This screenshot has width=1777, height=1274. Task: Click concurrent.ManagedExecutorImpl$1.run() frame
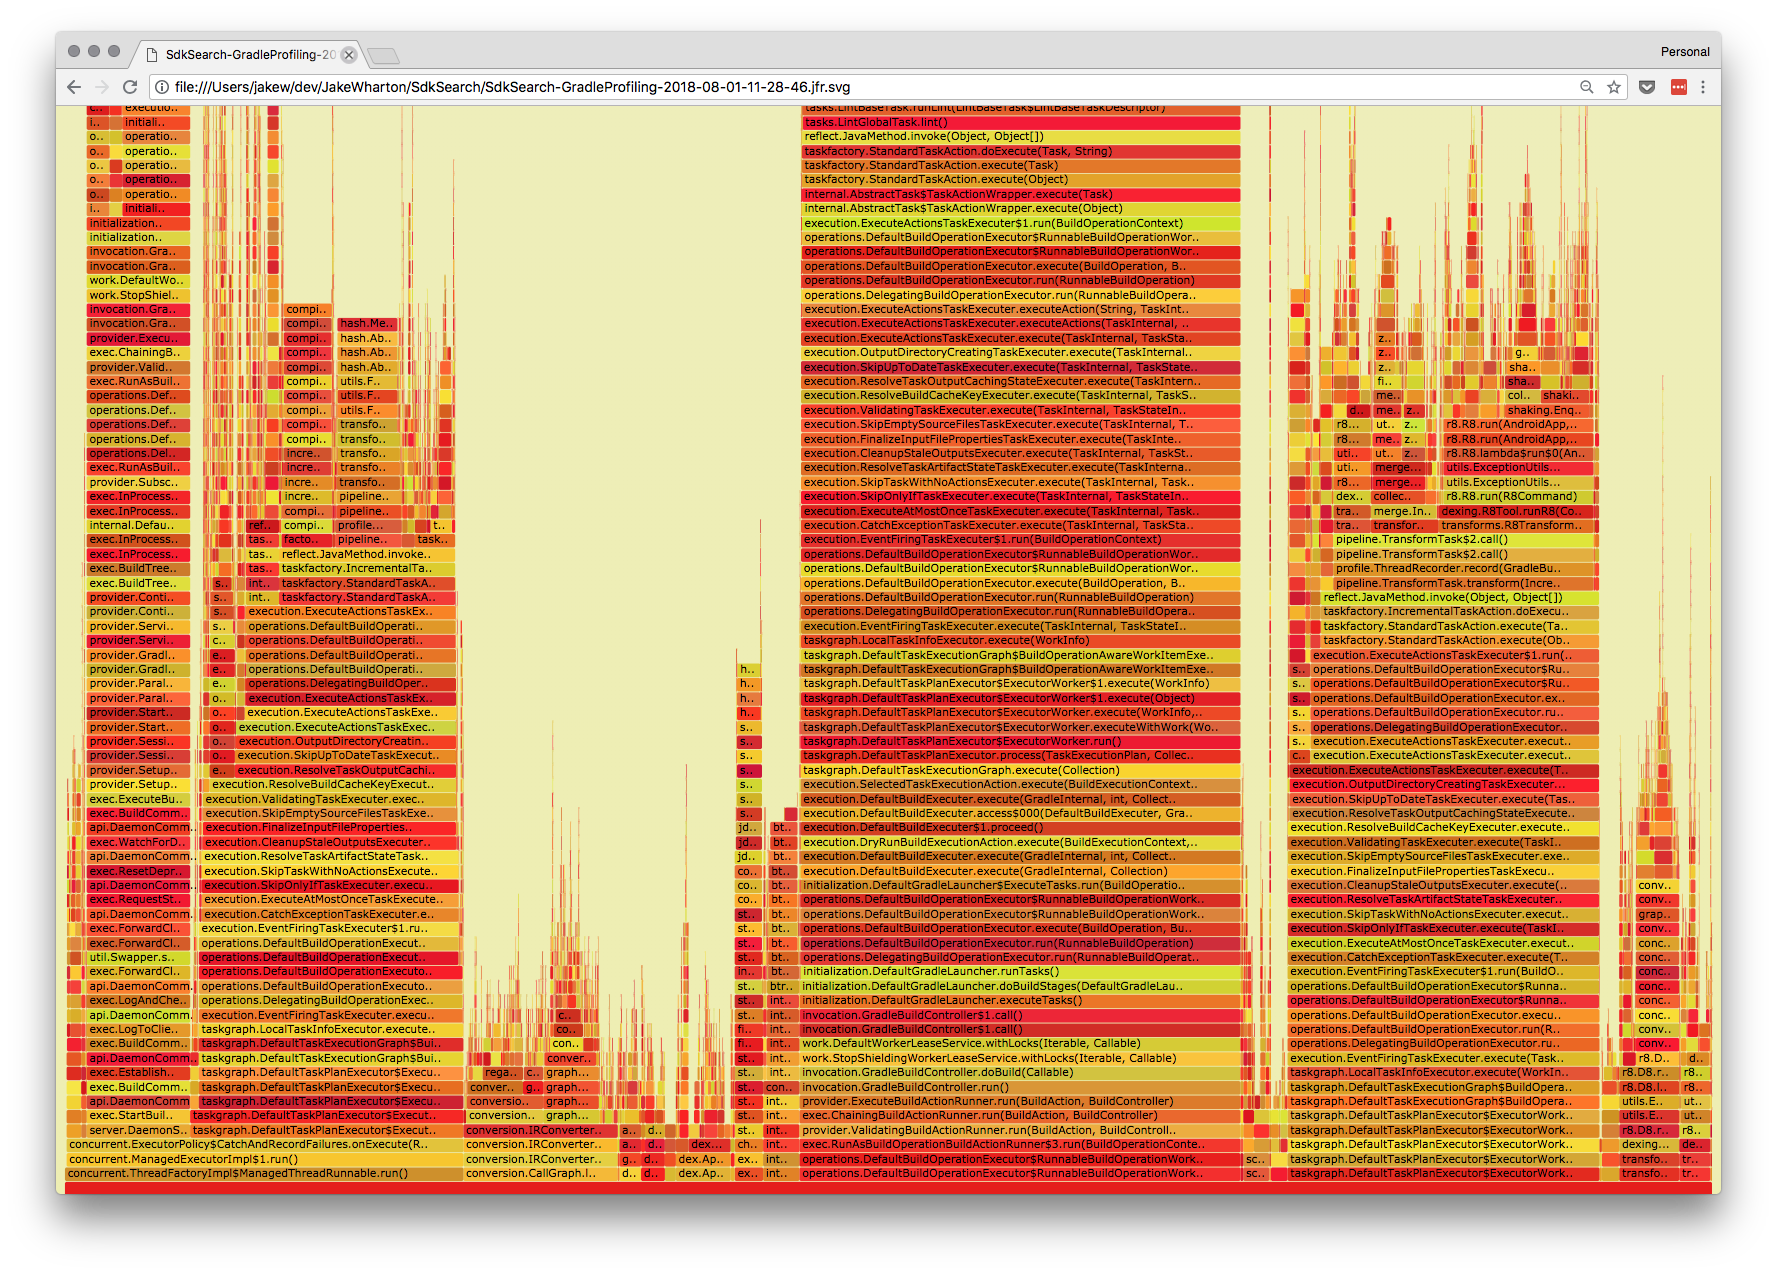[264, 1159]
